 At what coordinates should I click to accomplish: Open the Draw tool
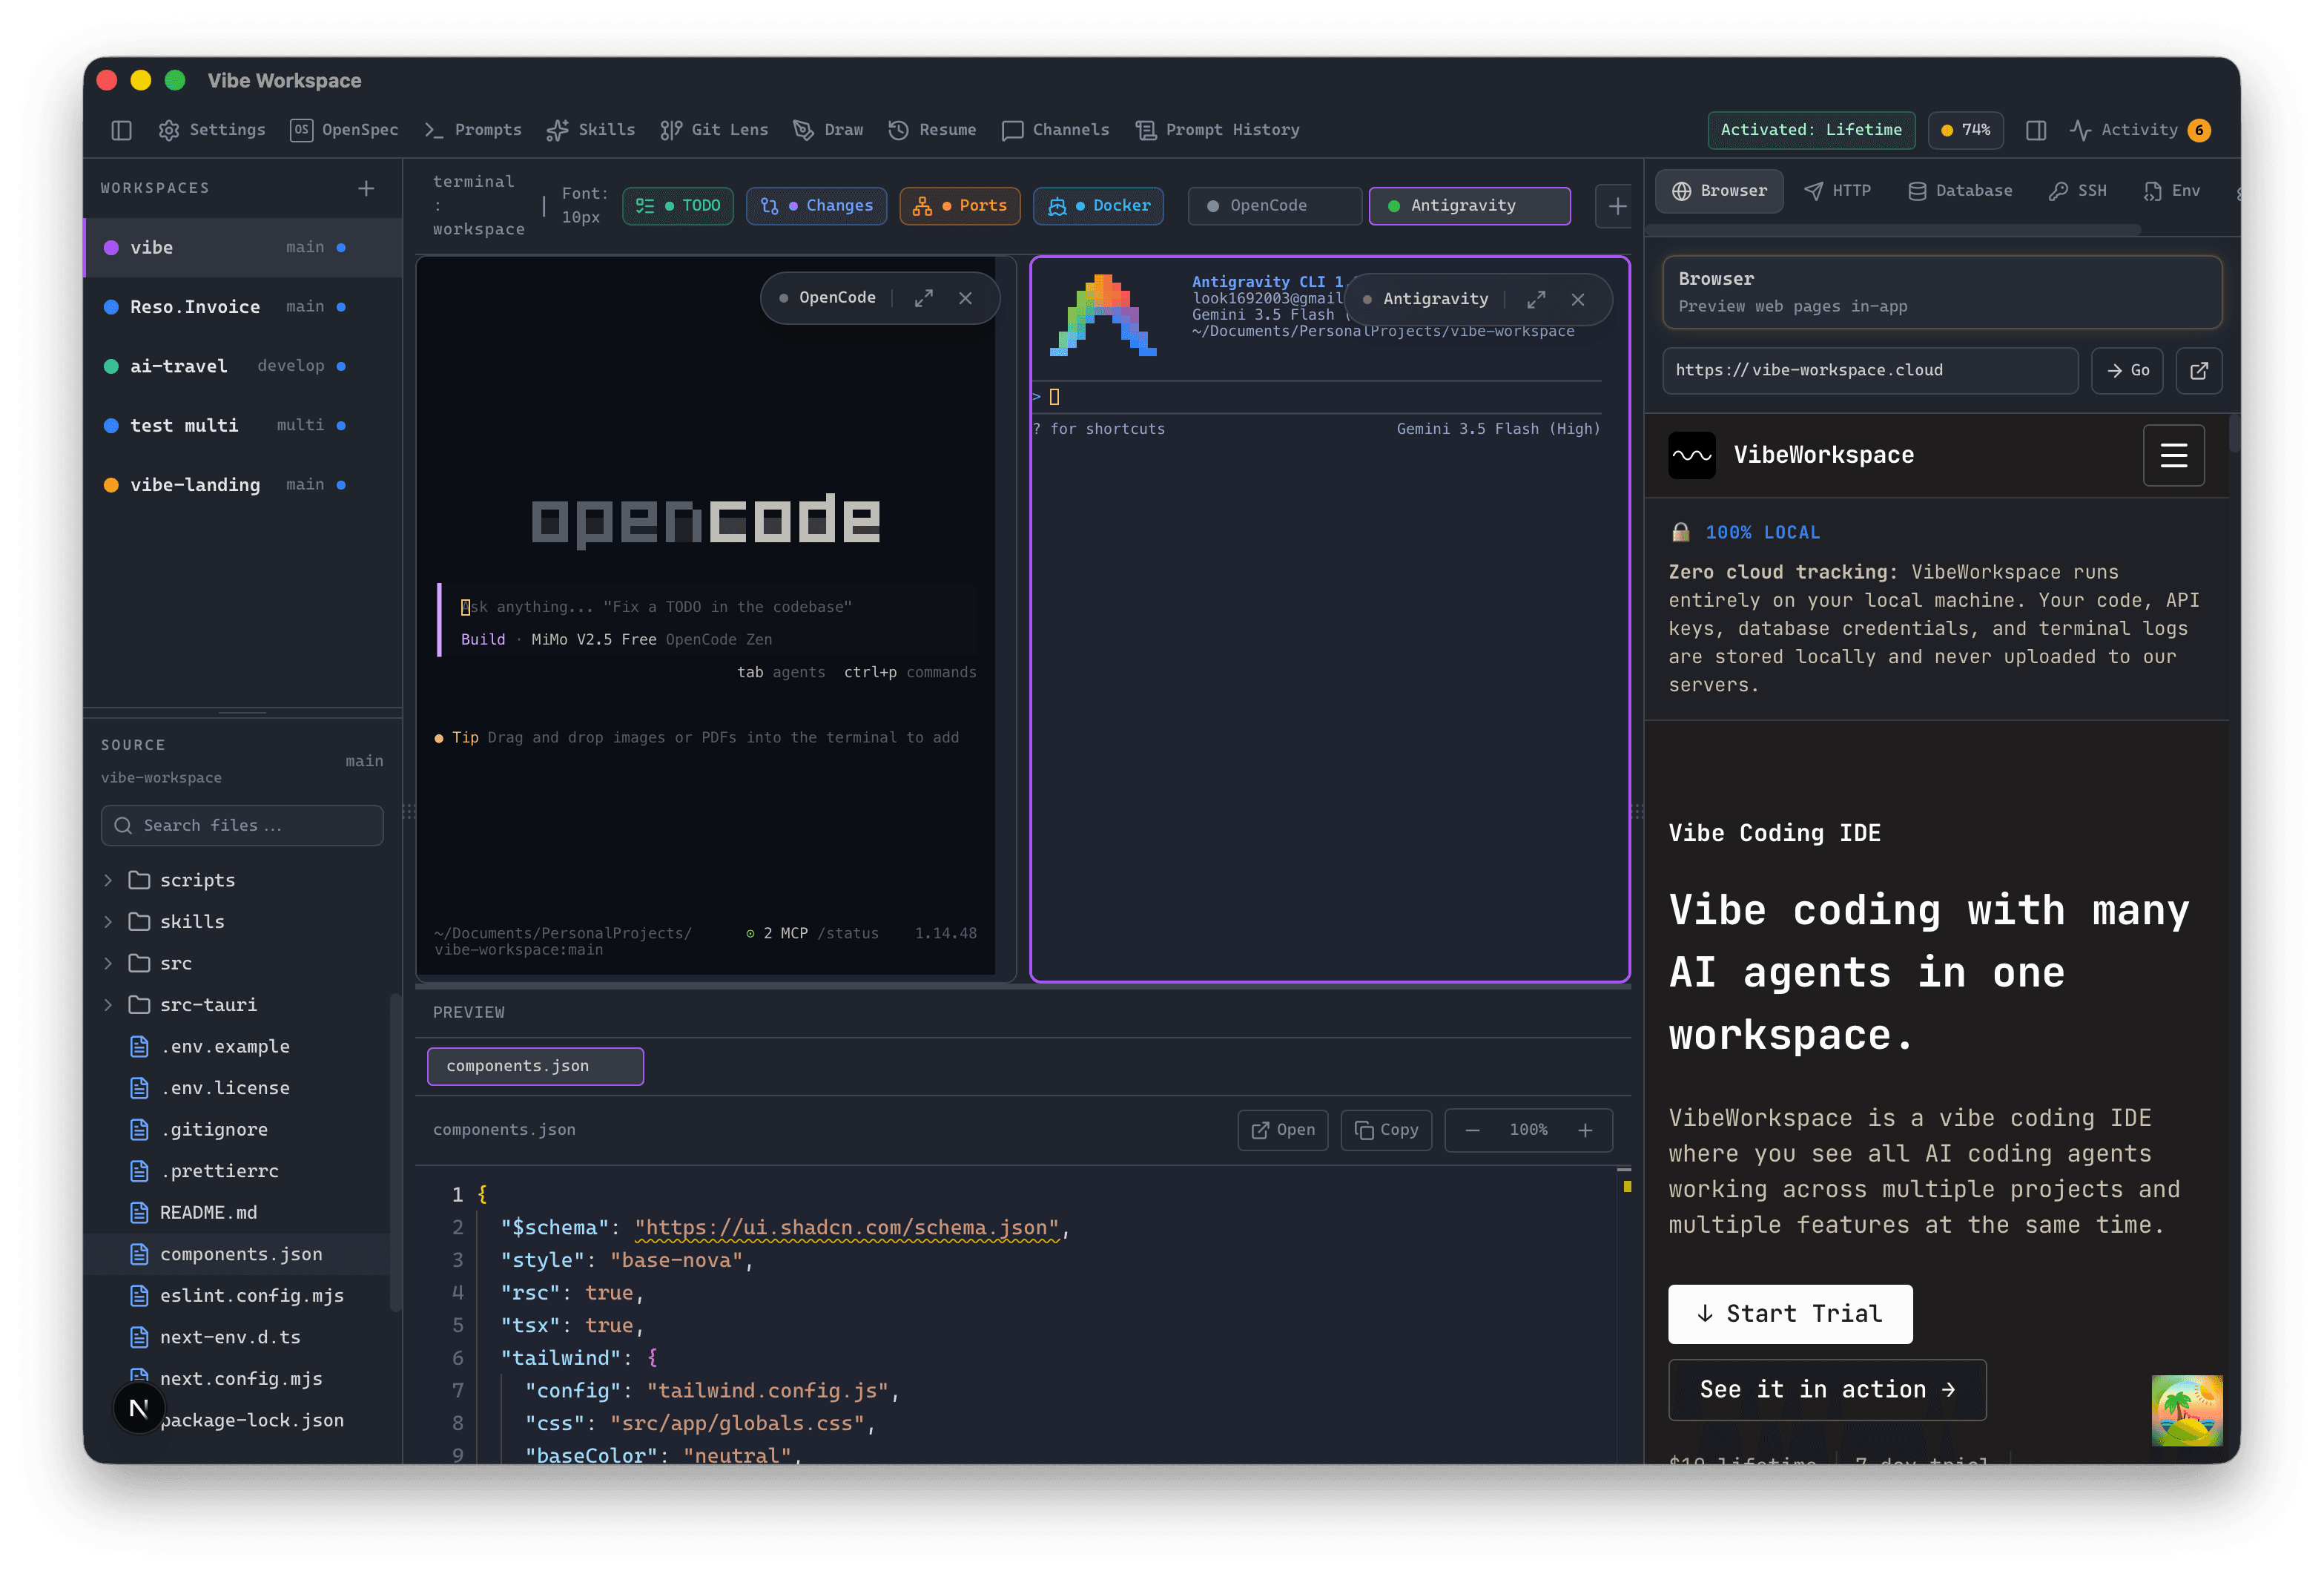pyautogui.click(x=828, y=130)
